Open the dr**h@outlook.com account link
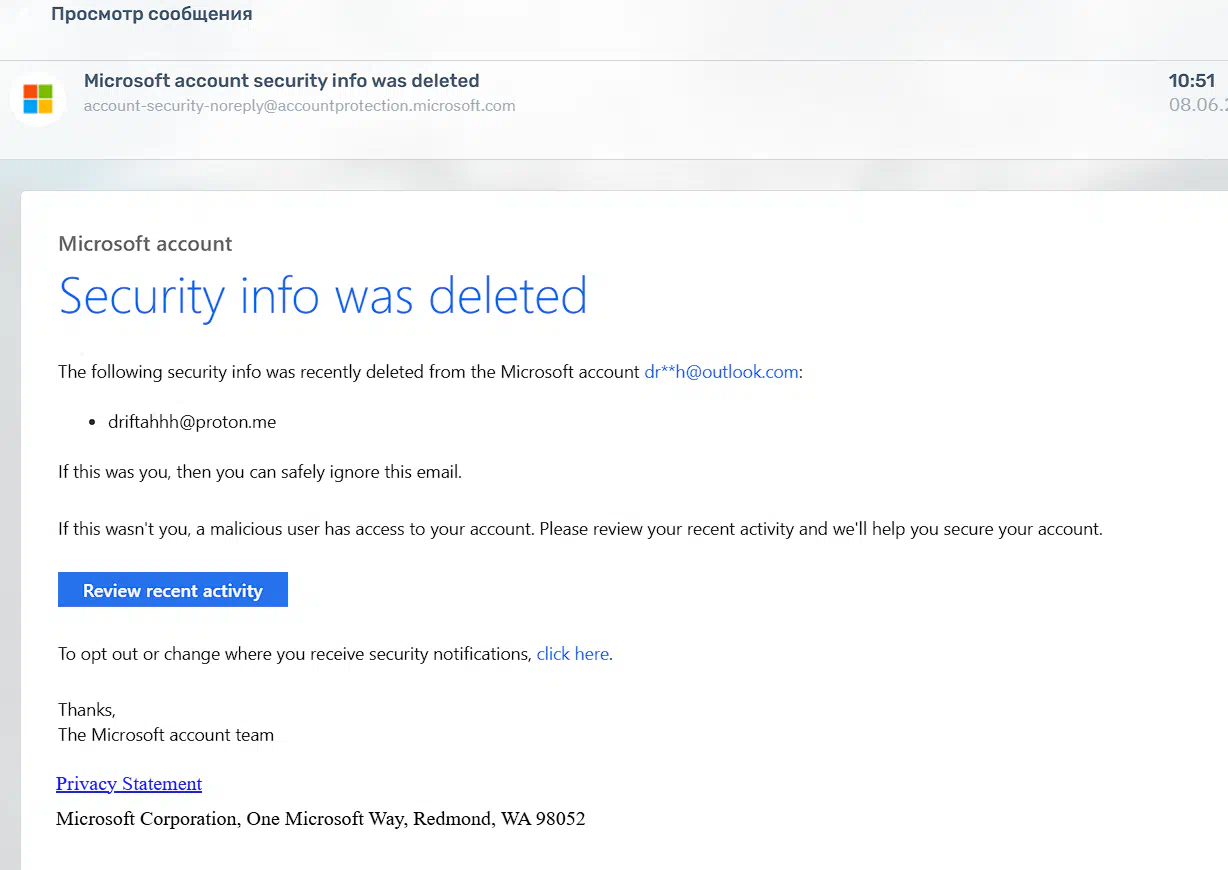1228x870 pixels. 721,372
